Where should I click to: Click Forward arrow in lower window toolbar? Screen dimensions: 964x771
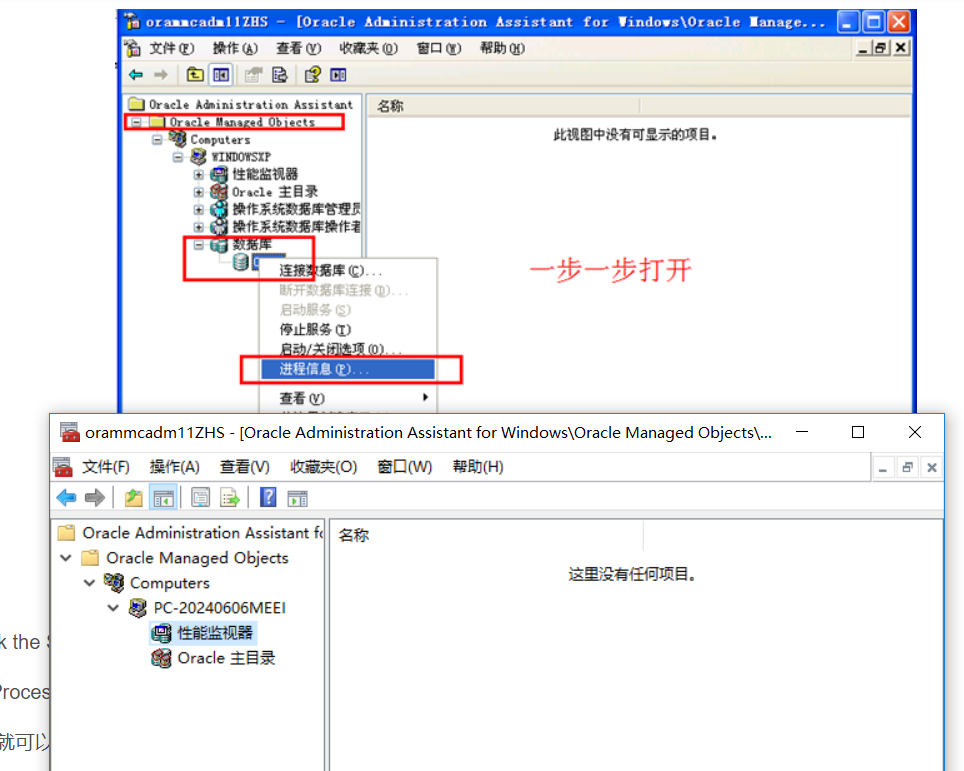95,497
